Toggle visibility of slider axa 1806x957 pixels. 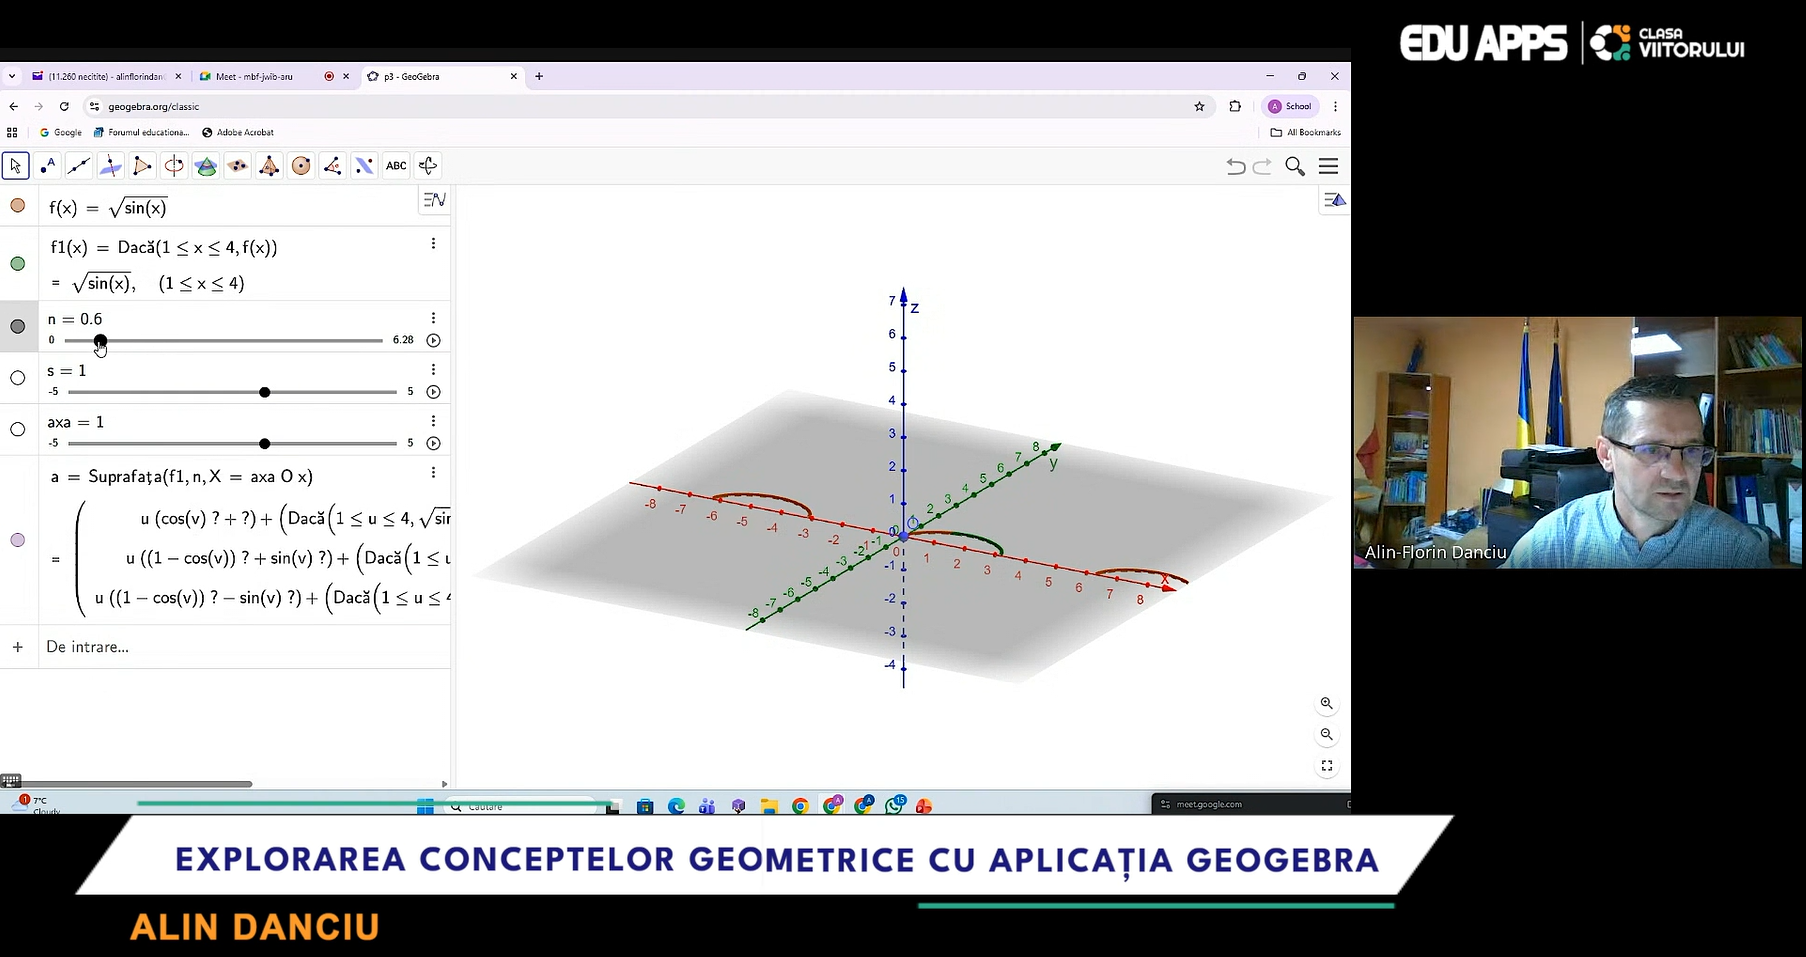tap(18, 430)
